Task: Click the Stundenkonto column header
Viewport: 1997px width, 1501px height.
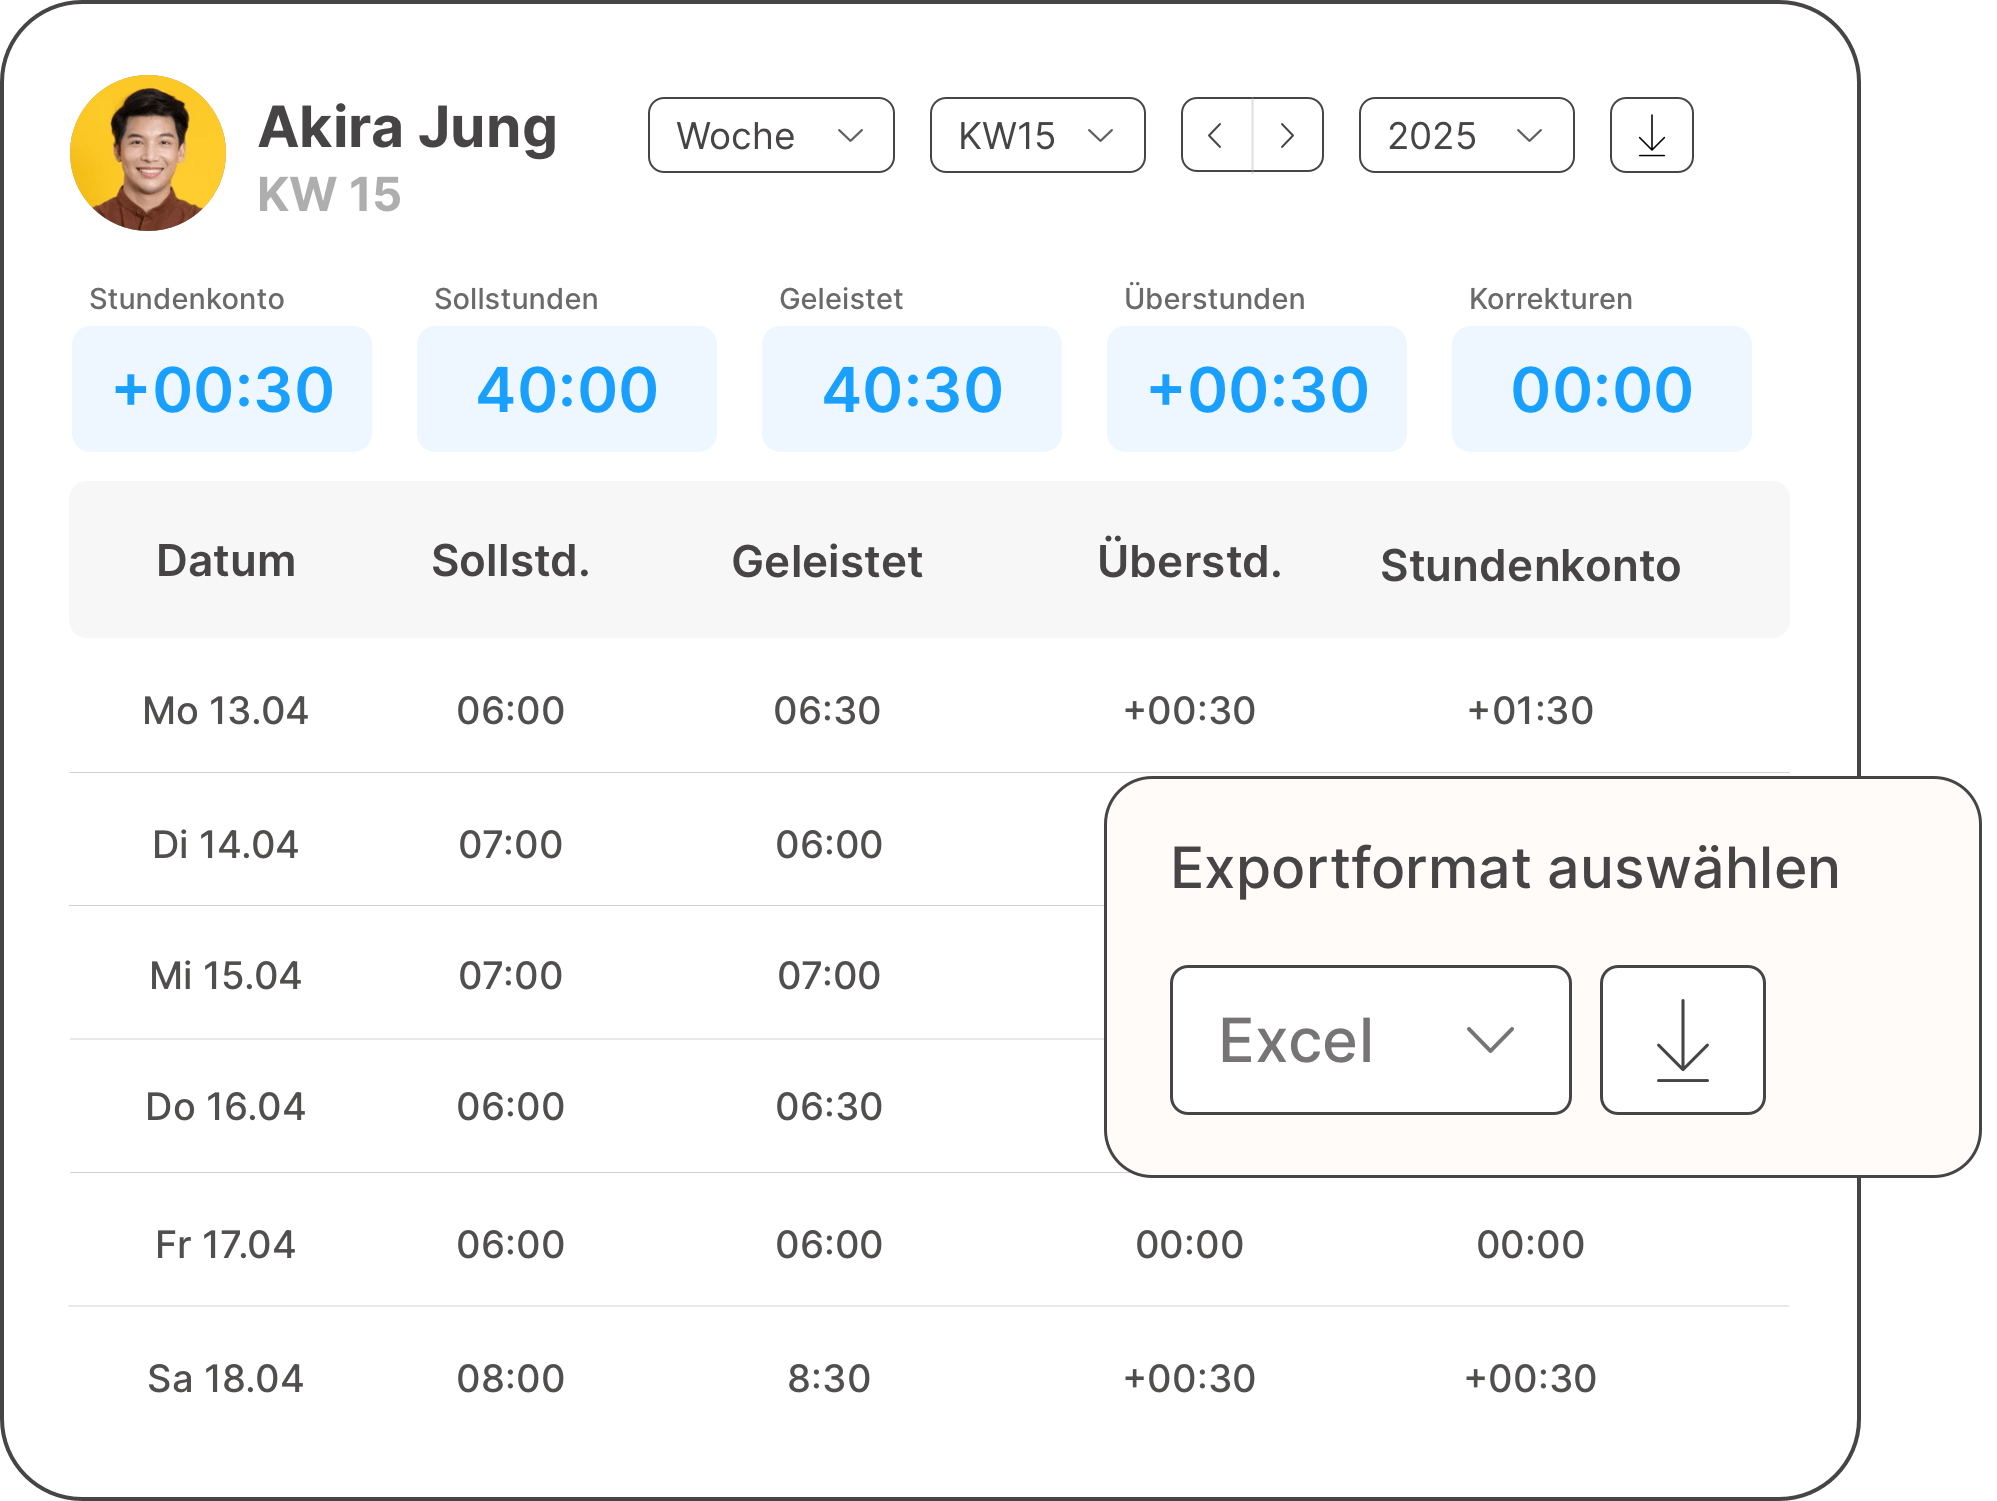Action: pyautogui.click(x=1530, y=565)
